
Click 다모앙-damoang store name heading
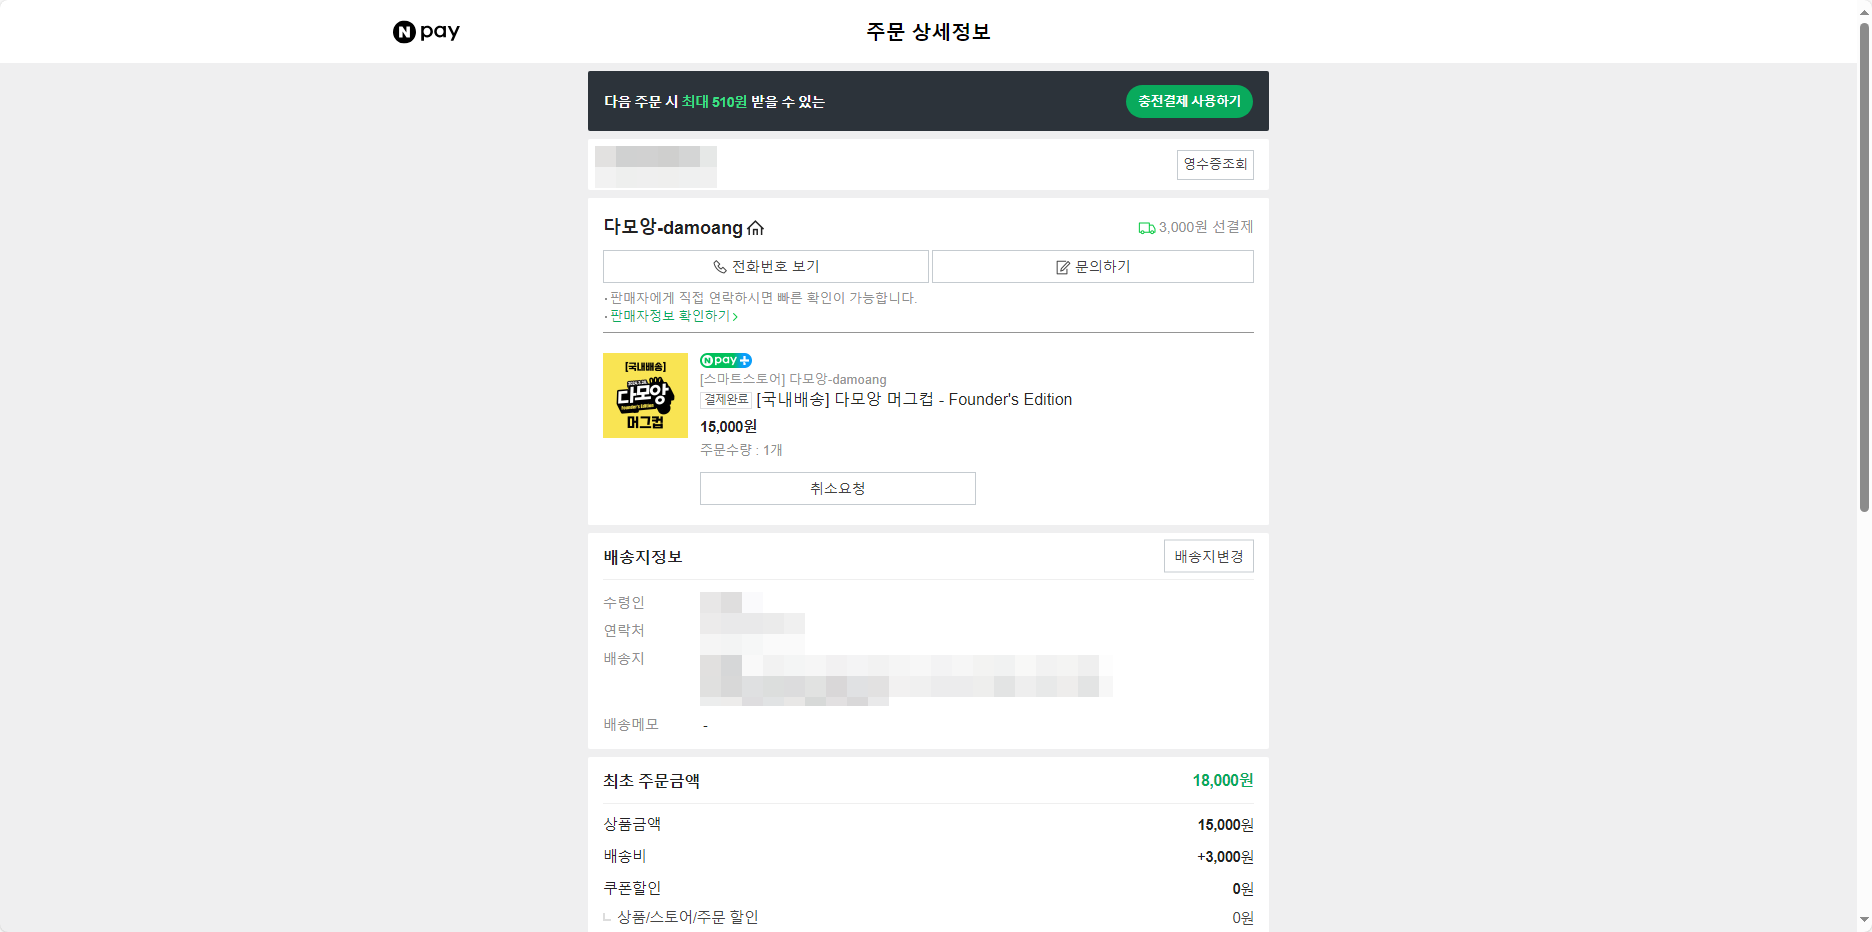(x=673, y=228)
